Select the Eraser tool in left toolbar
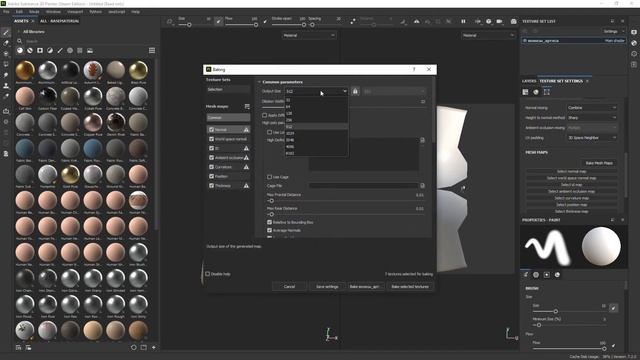640x360 pixels. tap(6, 43)
